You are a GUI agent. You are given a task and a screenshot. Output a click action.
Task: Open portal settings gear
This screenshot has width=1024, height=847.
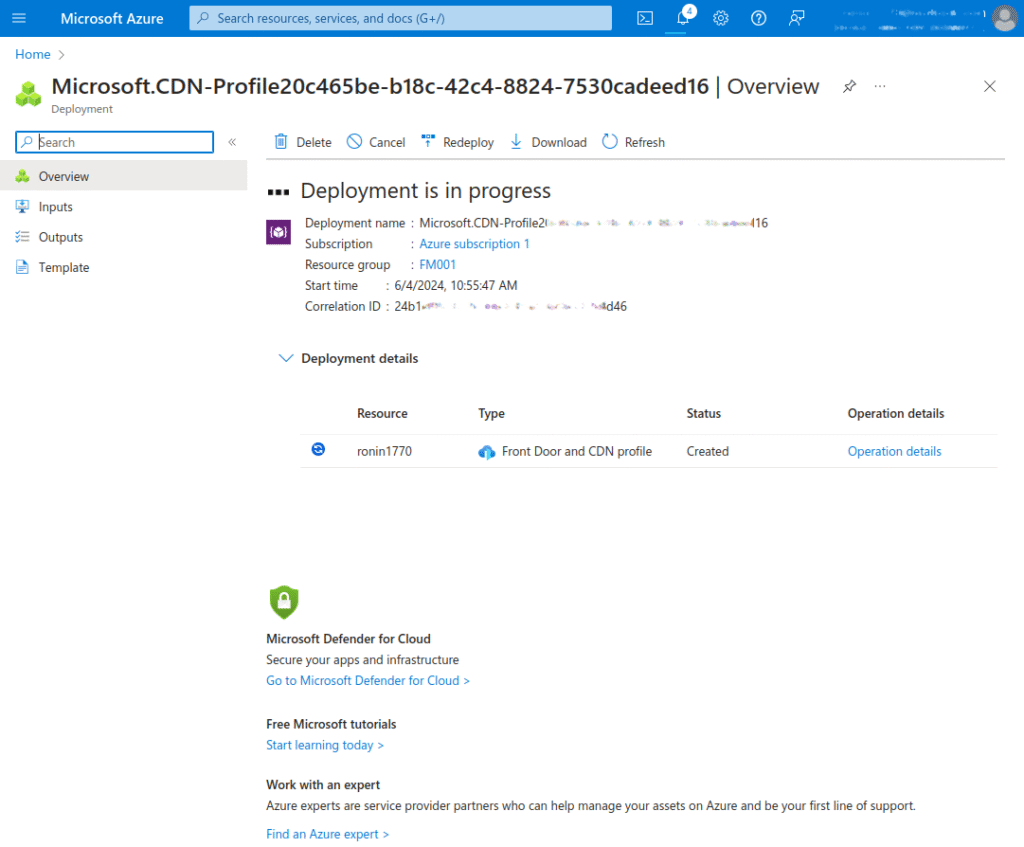tap(720, 18)
